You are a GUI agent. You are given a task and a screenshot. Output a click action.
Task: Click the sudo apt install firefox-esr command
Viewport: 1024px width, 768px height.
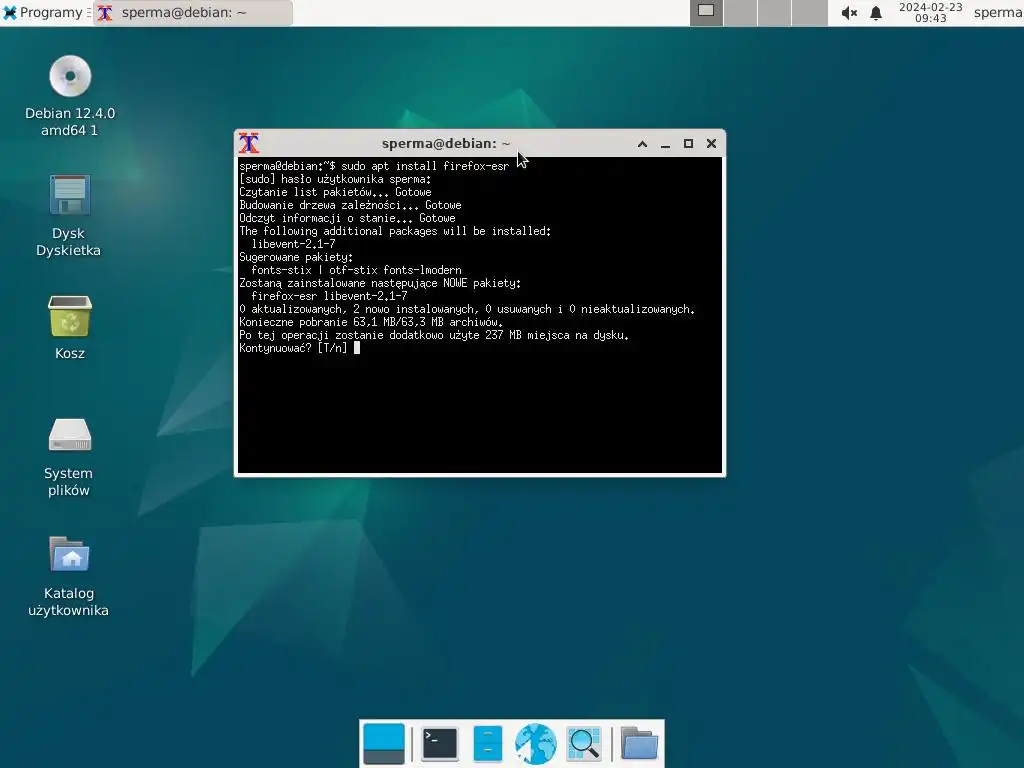[425, 166]
